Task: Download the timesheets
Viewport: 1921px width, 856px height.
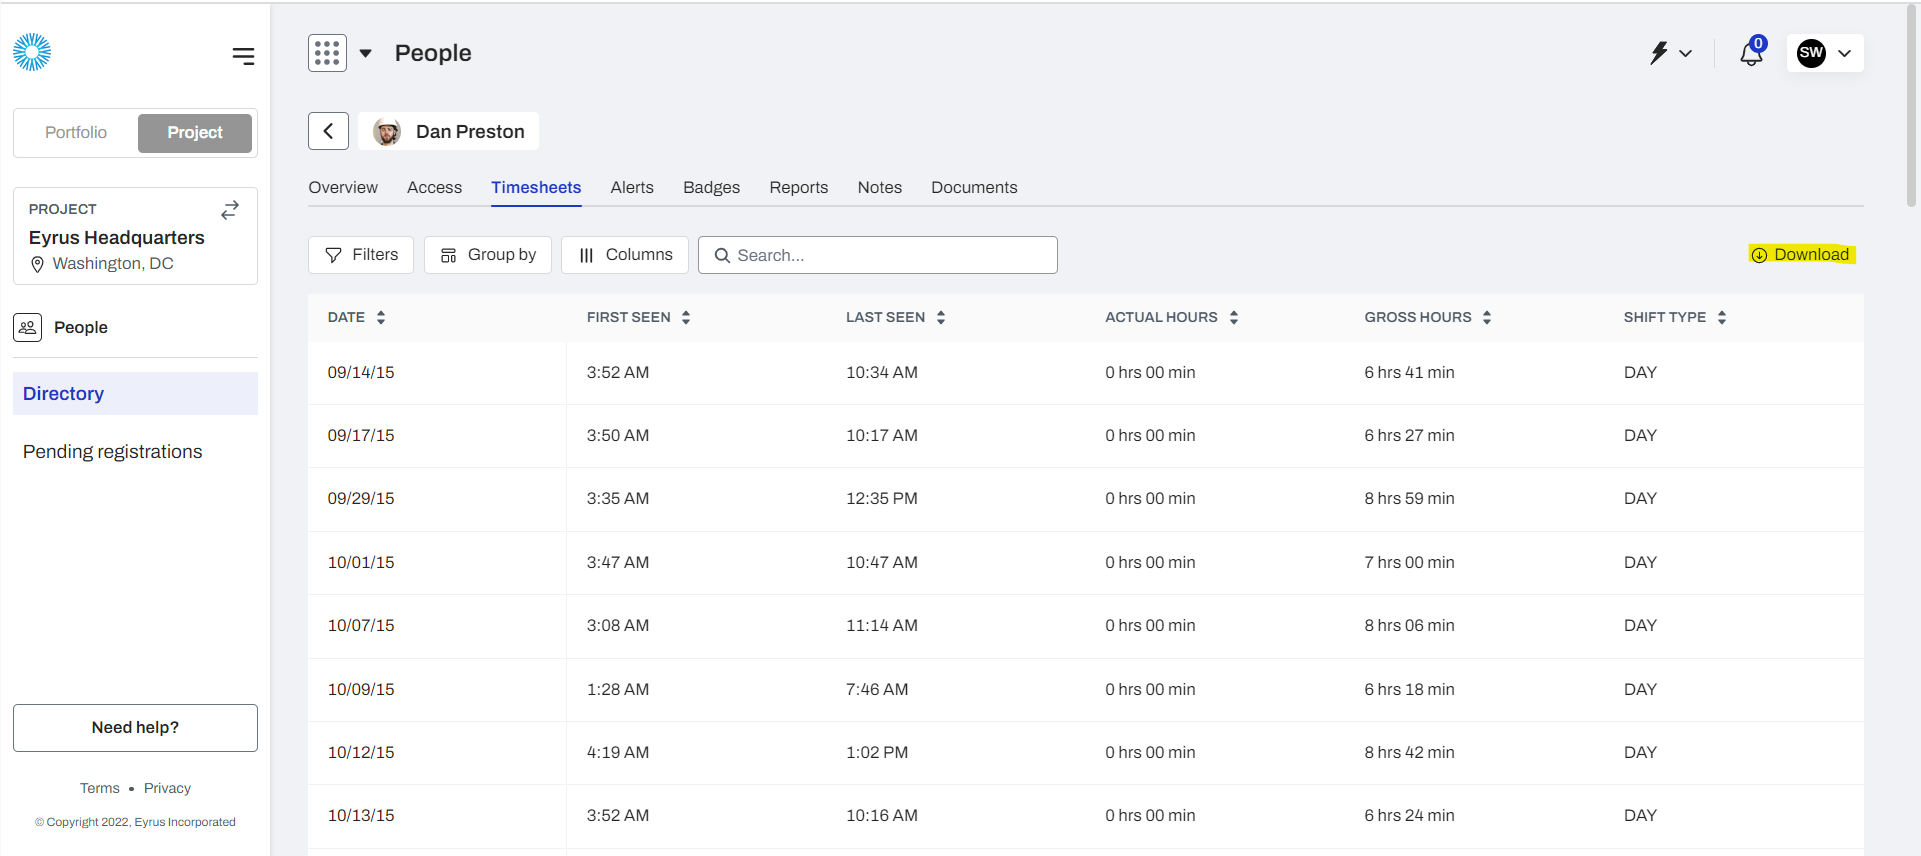Action: click(1801, 254)
